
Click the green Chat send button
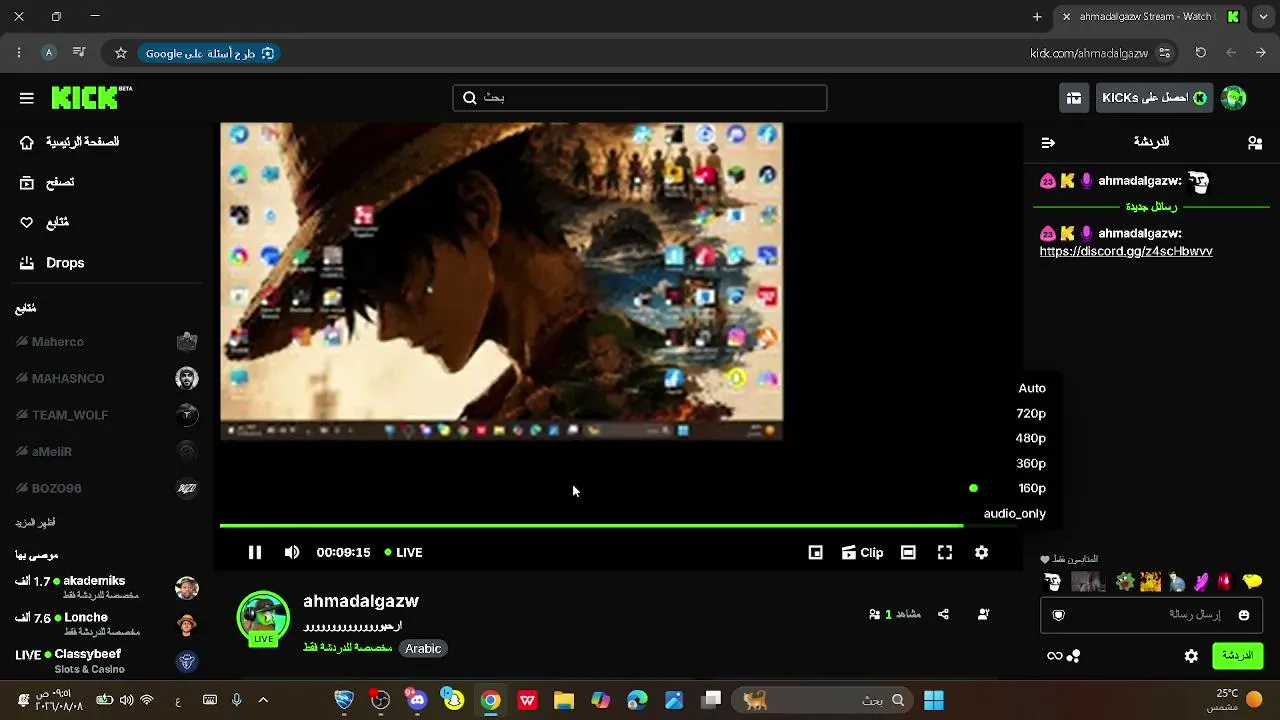coord(1238,656)
